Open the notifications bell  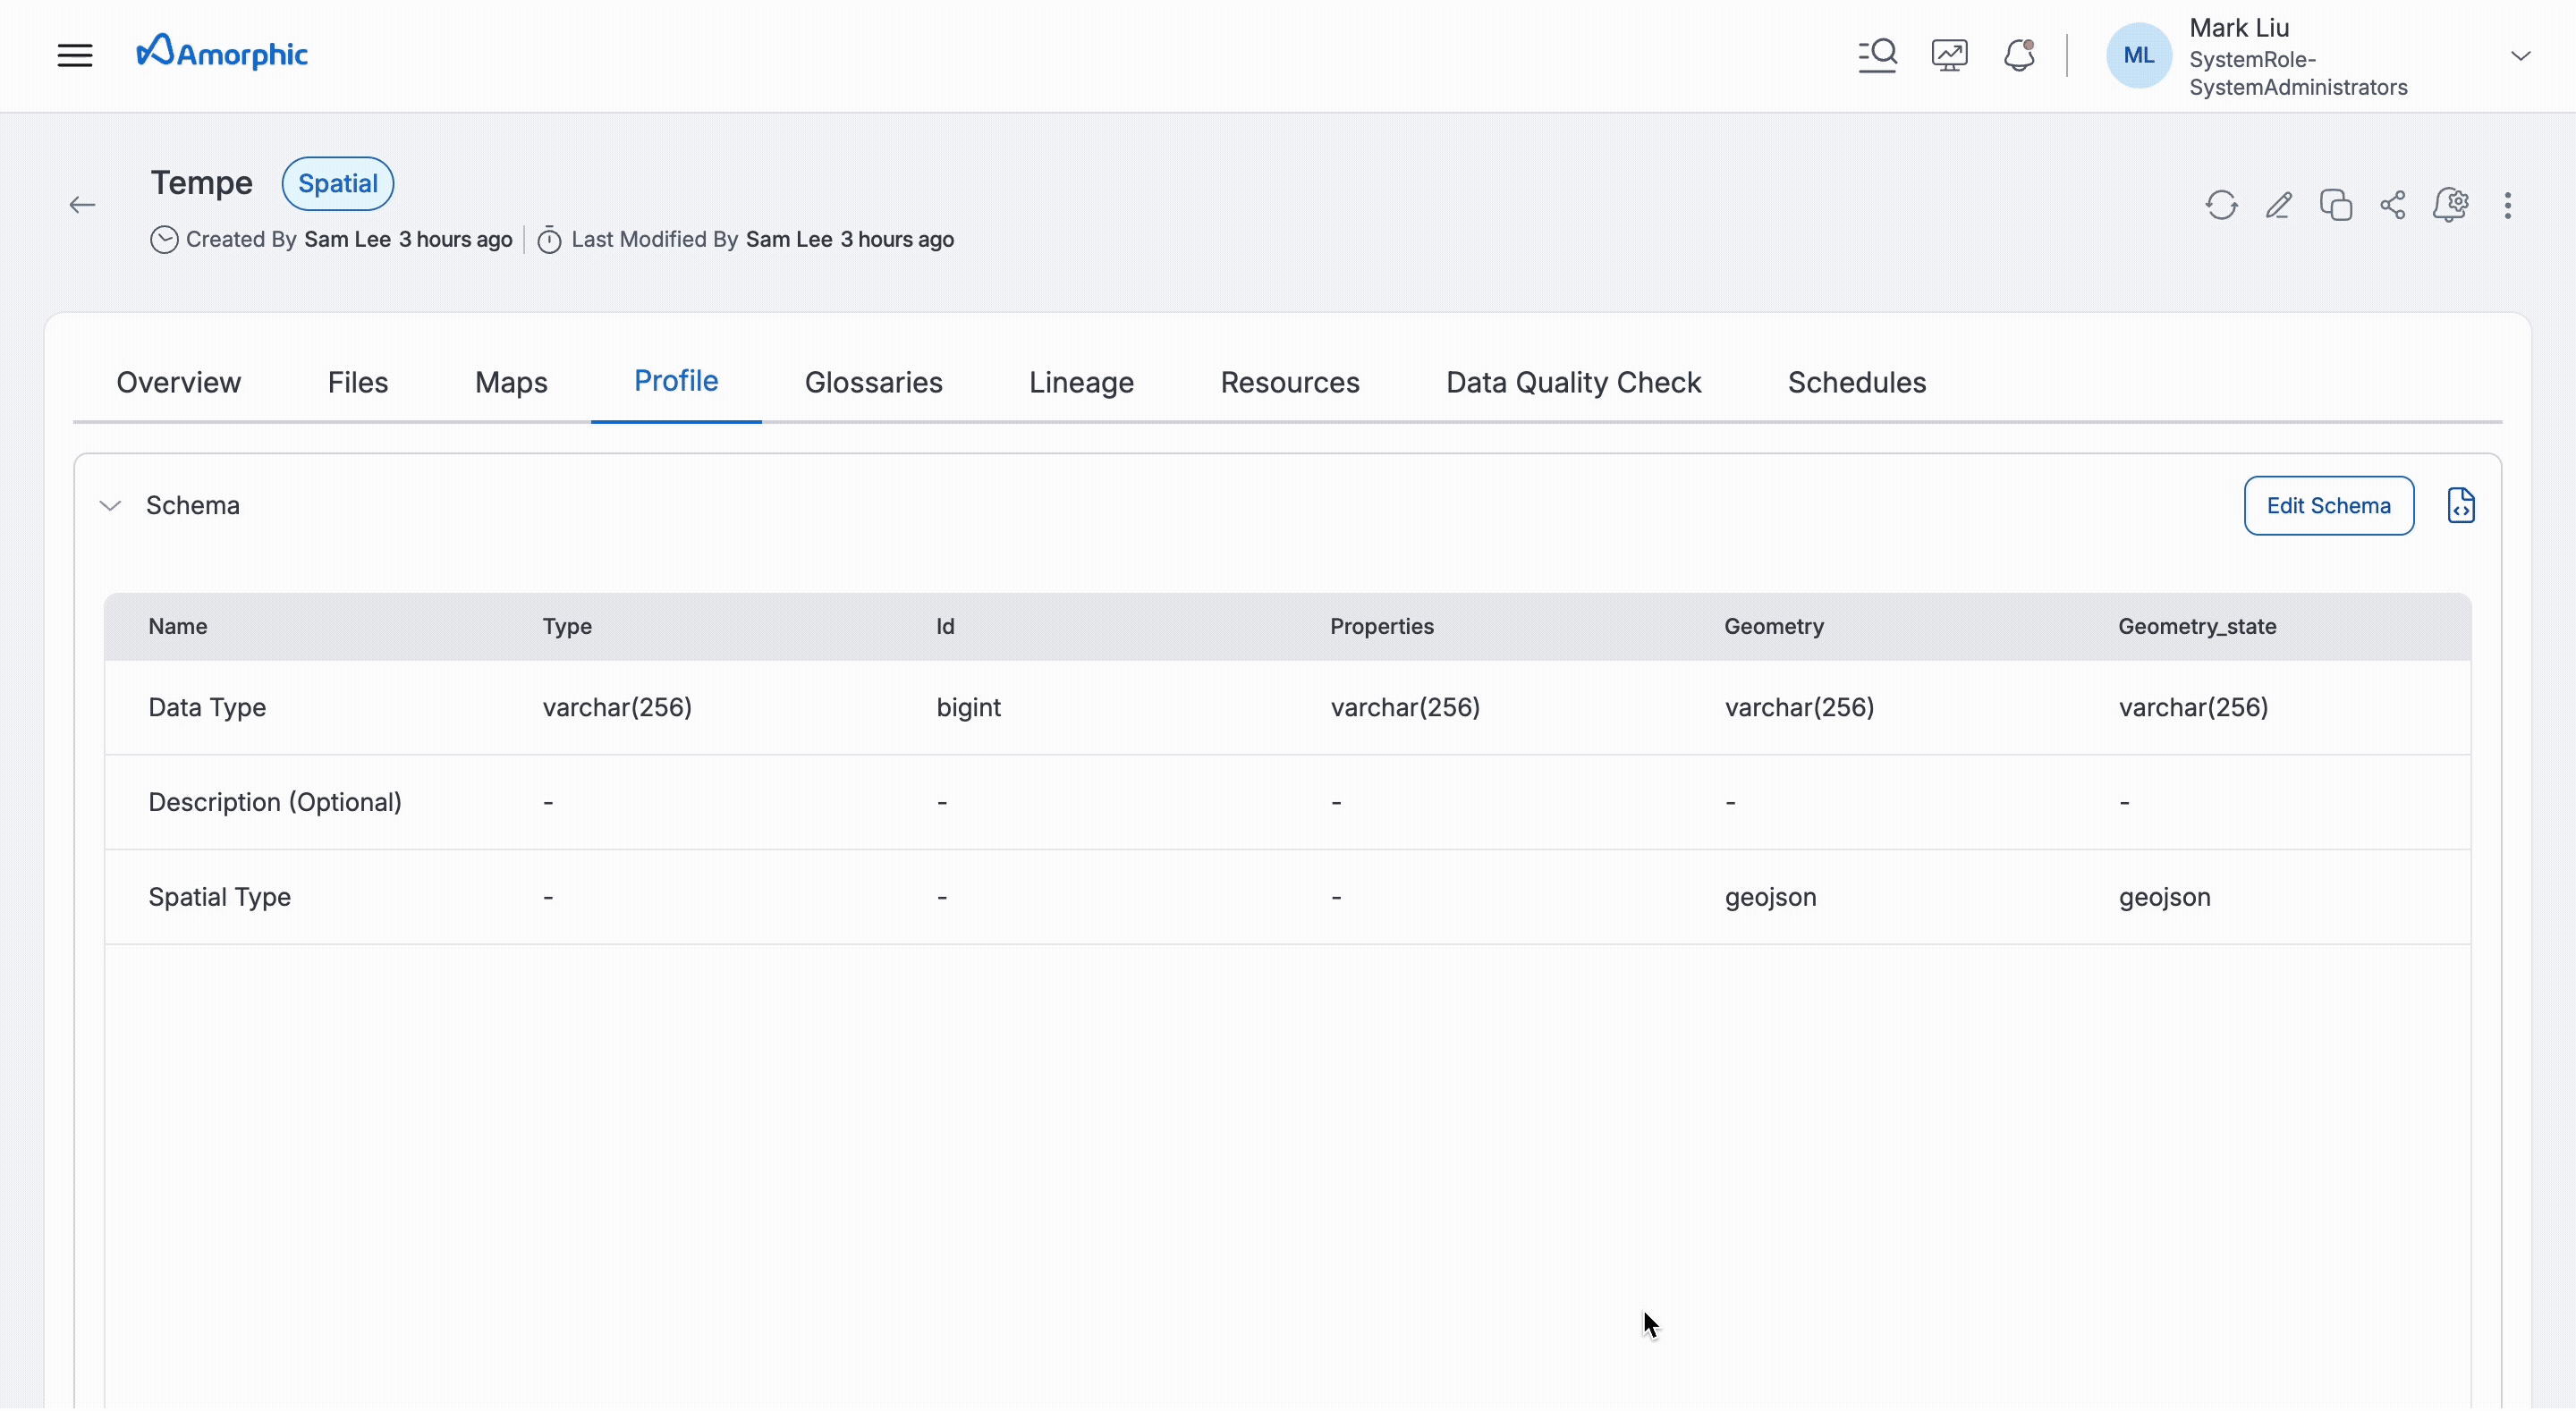(x=2019, y=55)
